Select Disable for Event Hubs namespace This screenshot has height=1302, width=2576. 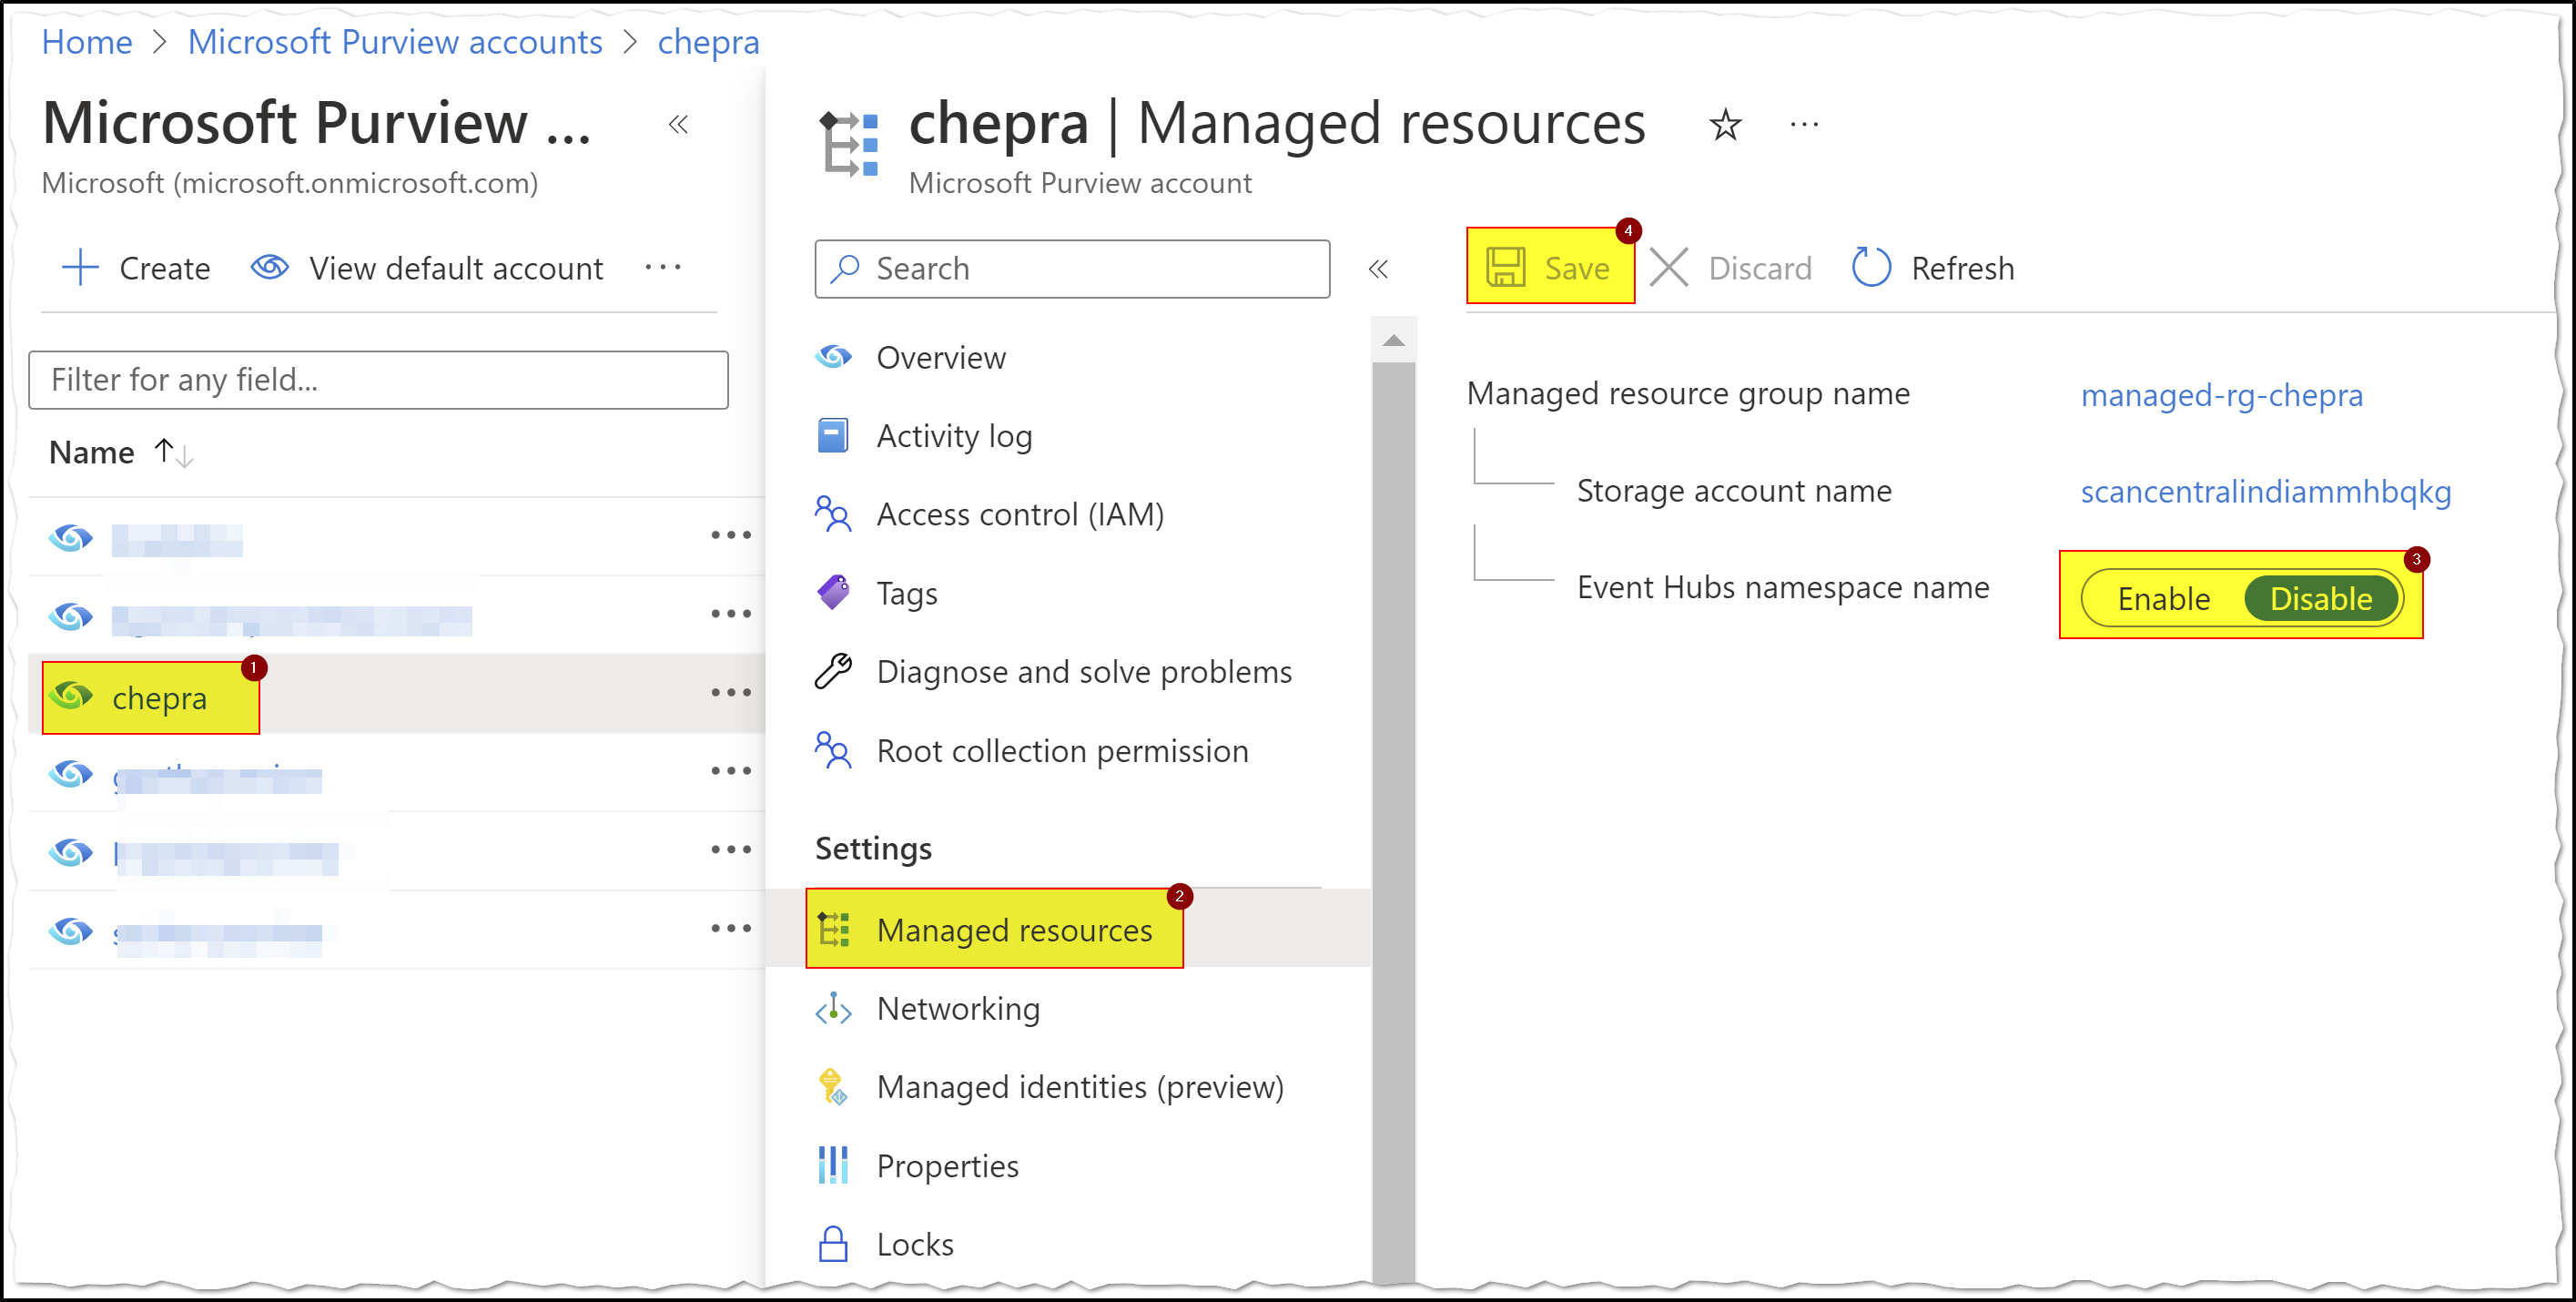point(2321,599)
